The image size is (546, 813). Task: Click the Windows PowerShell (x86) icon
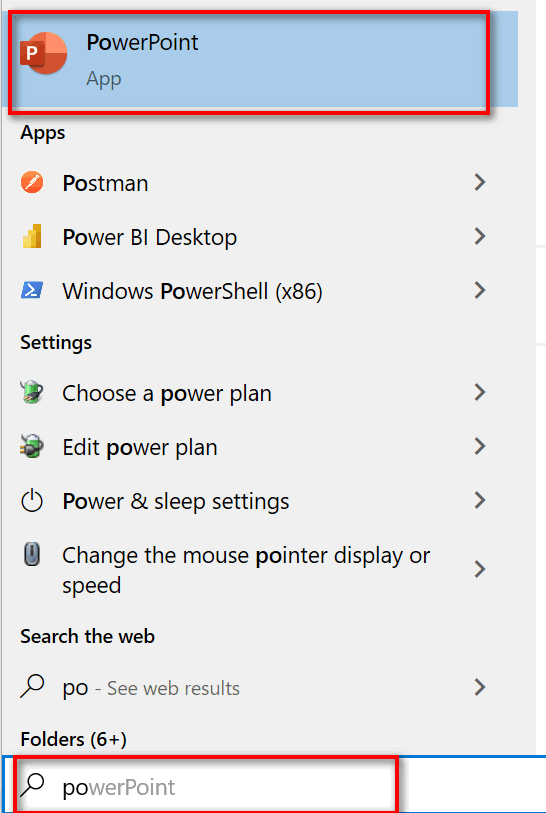click(32, 290)
